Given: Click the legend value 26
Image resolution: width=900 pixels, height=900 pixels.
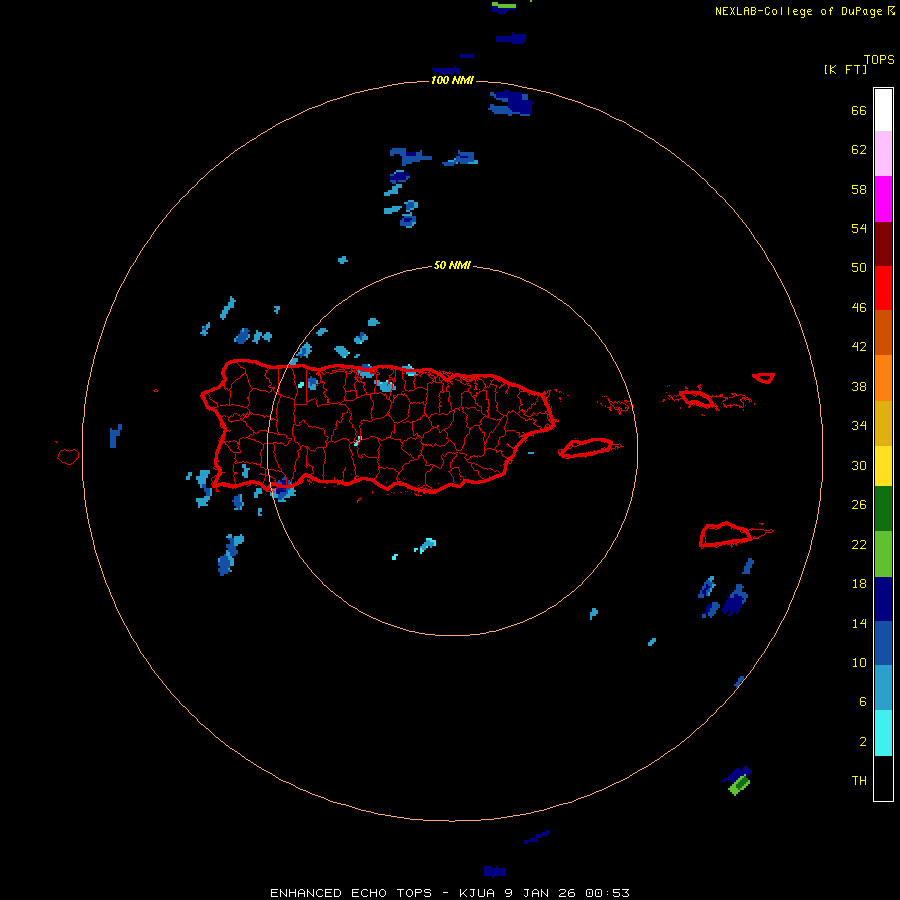Looking at the screenshot, I should (859, 505).
